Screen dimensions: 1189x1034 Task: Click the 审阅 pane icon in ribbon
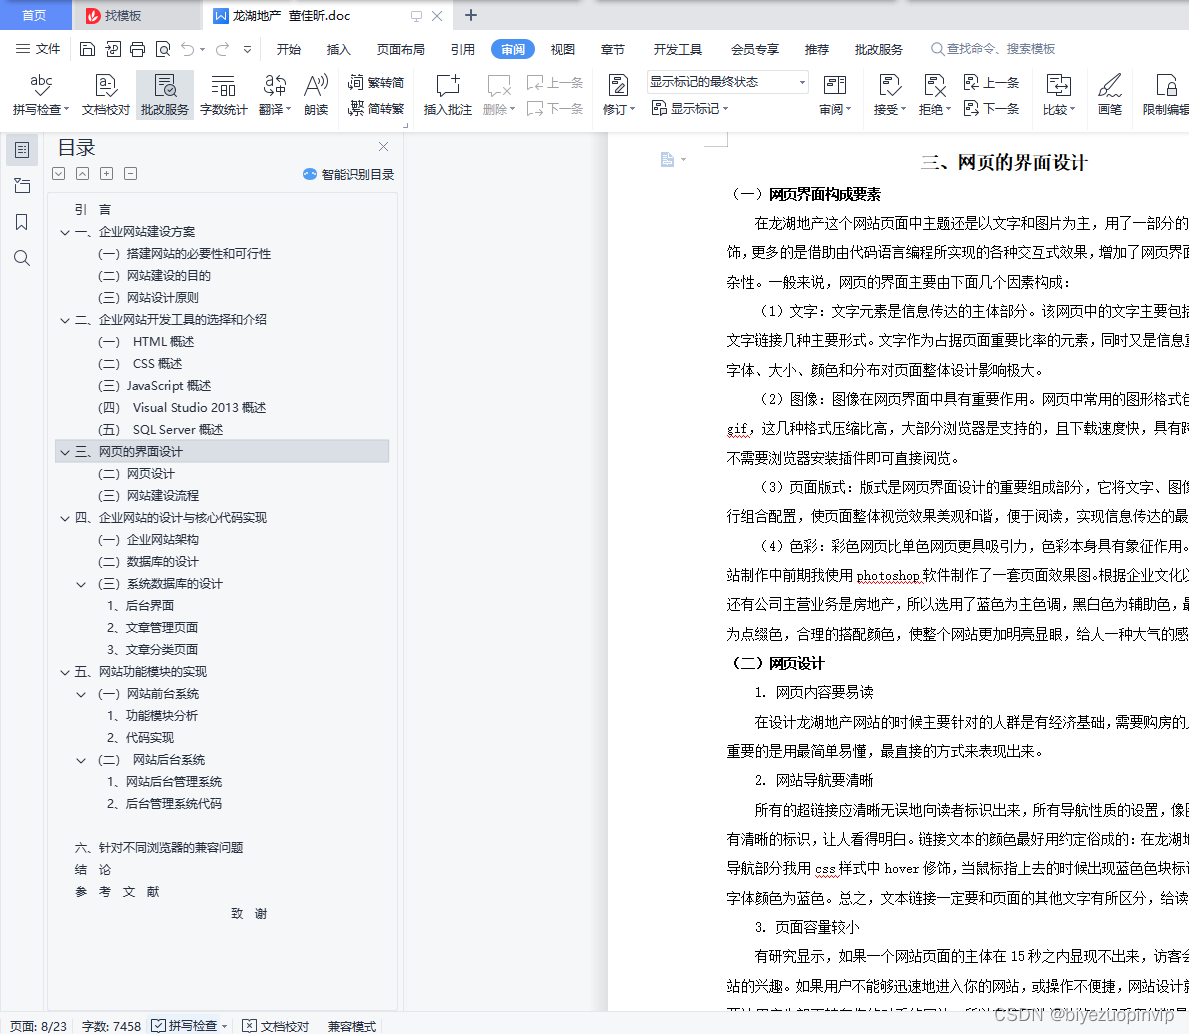point(835,95)
